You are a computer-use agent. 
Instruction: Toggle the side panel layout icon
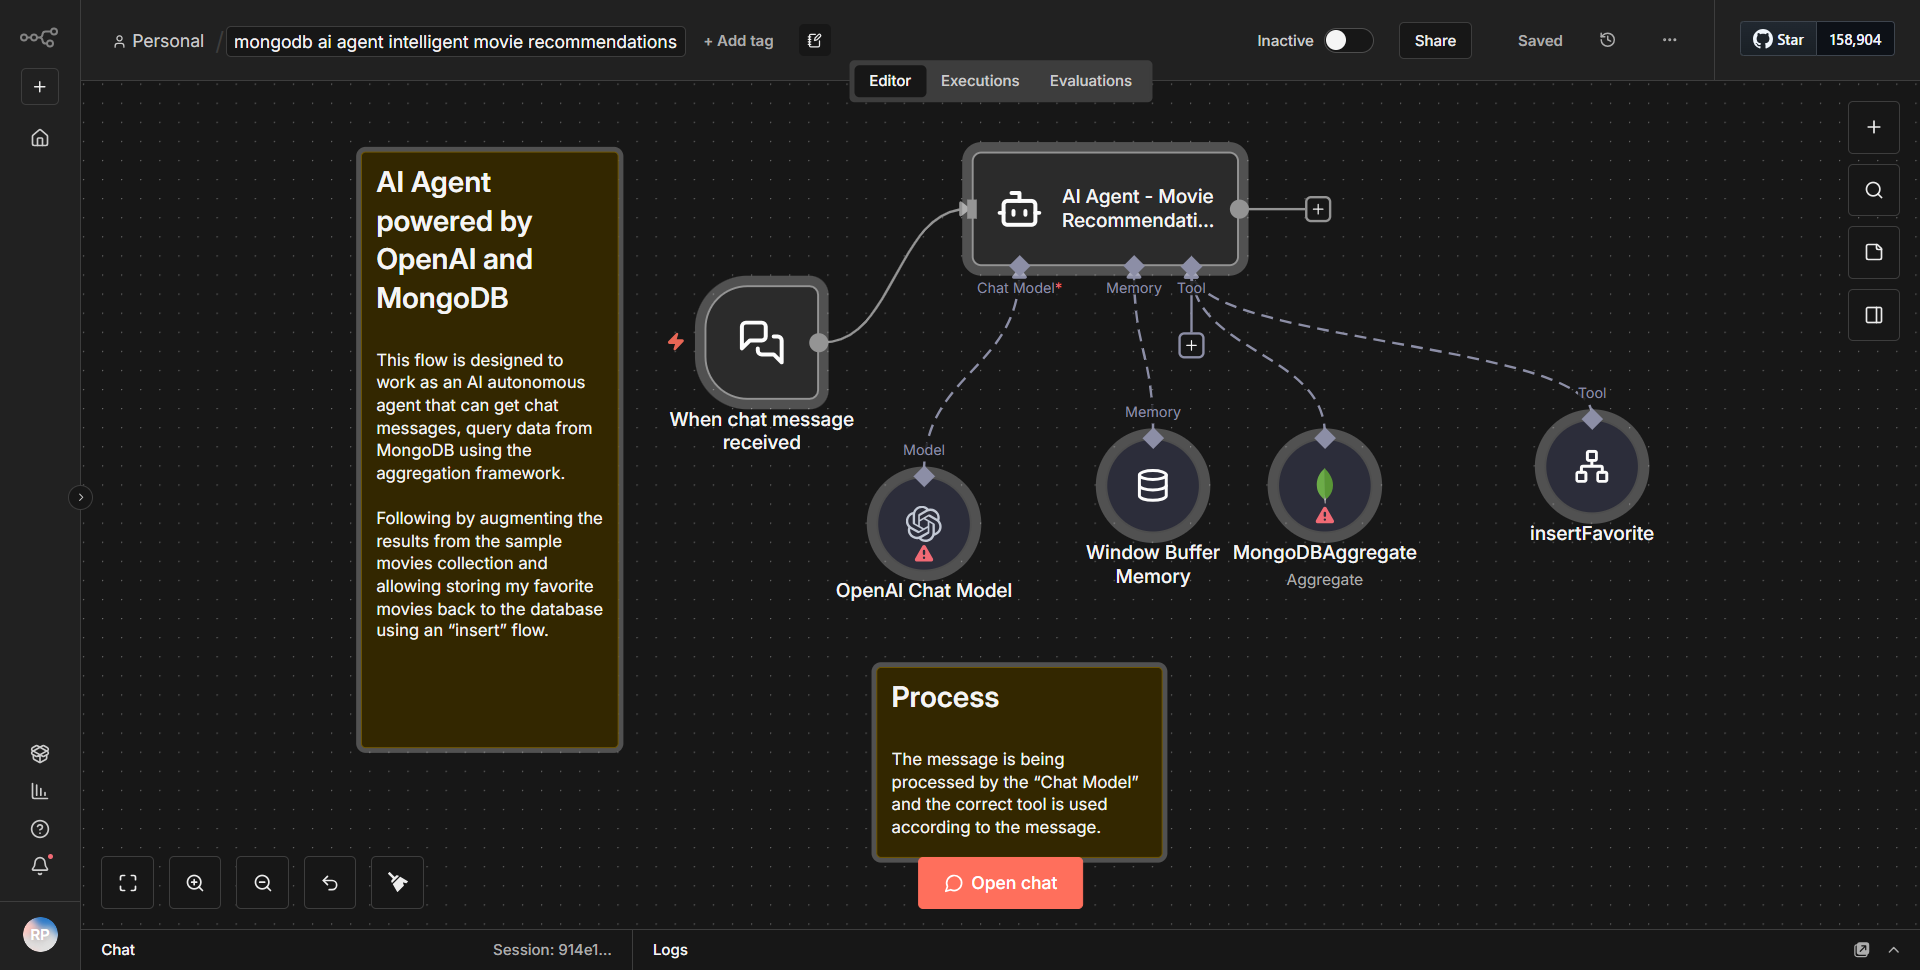pos(1873,315)
